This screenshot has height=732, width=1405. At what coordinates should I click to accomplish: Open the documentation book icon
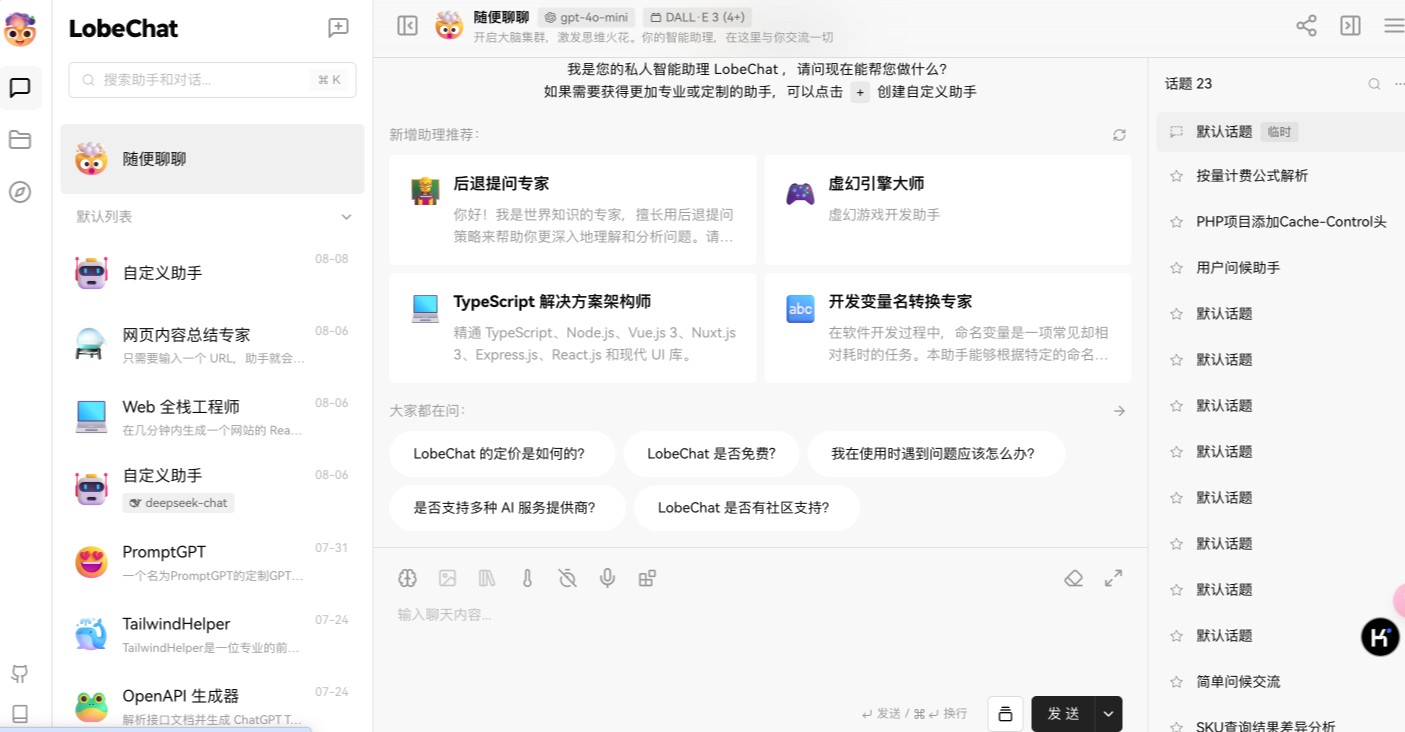20,713
